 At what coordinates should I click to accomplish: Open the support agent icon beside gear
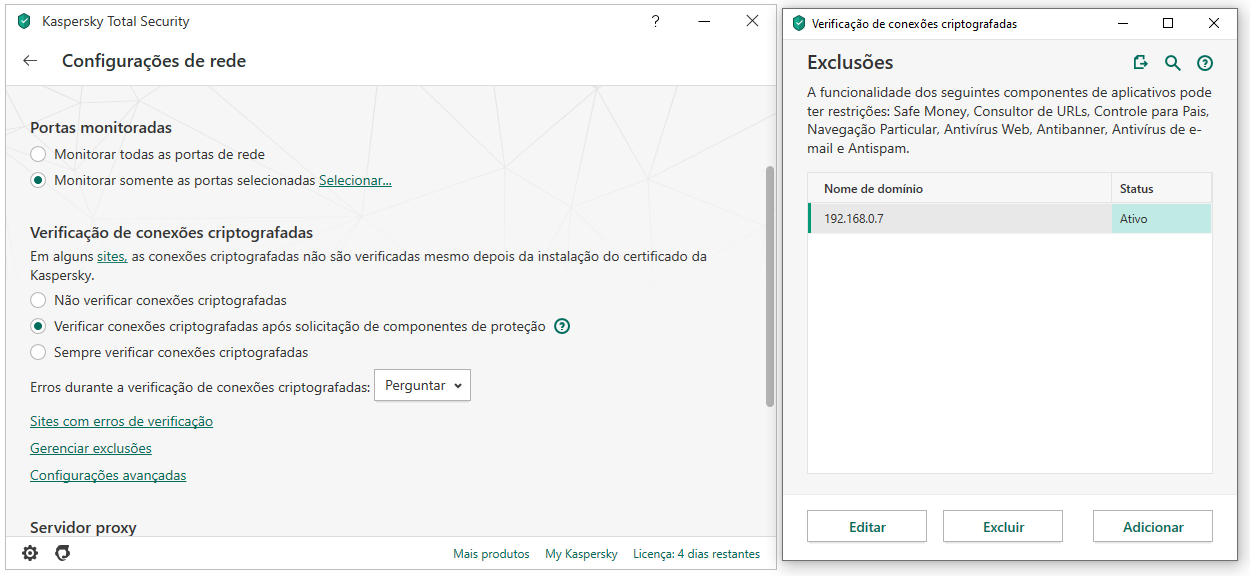coord(63,553)
